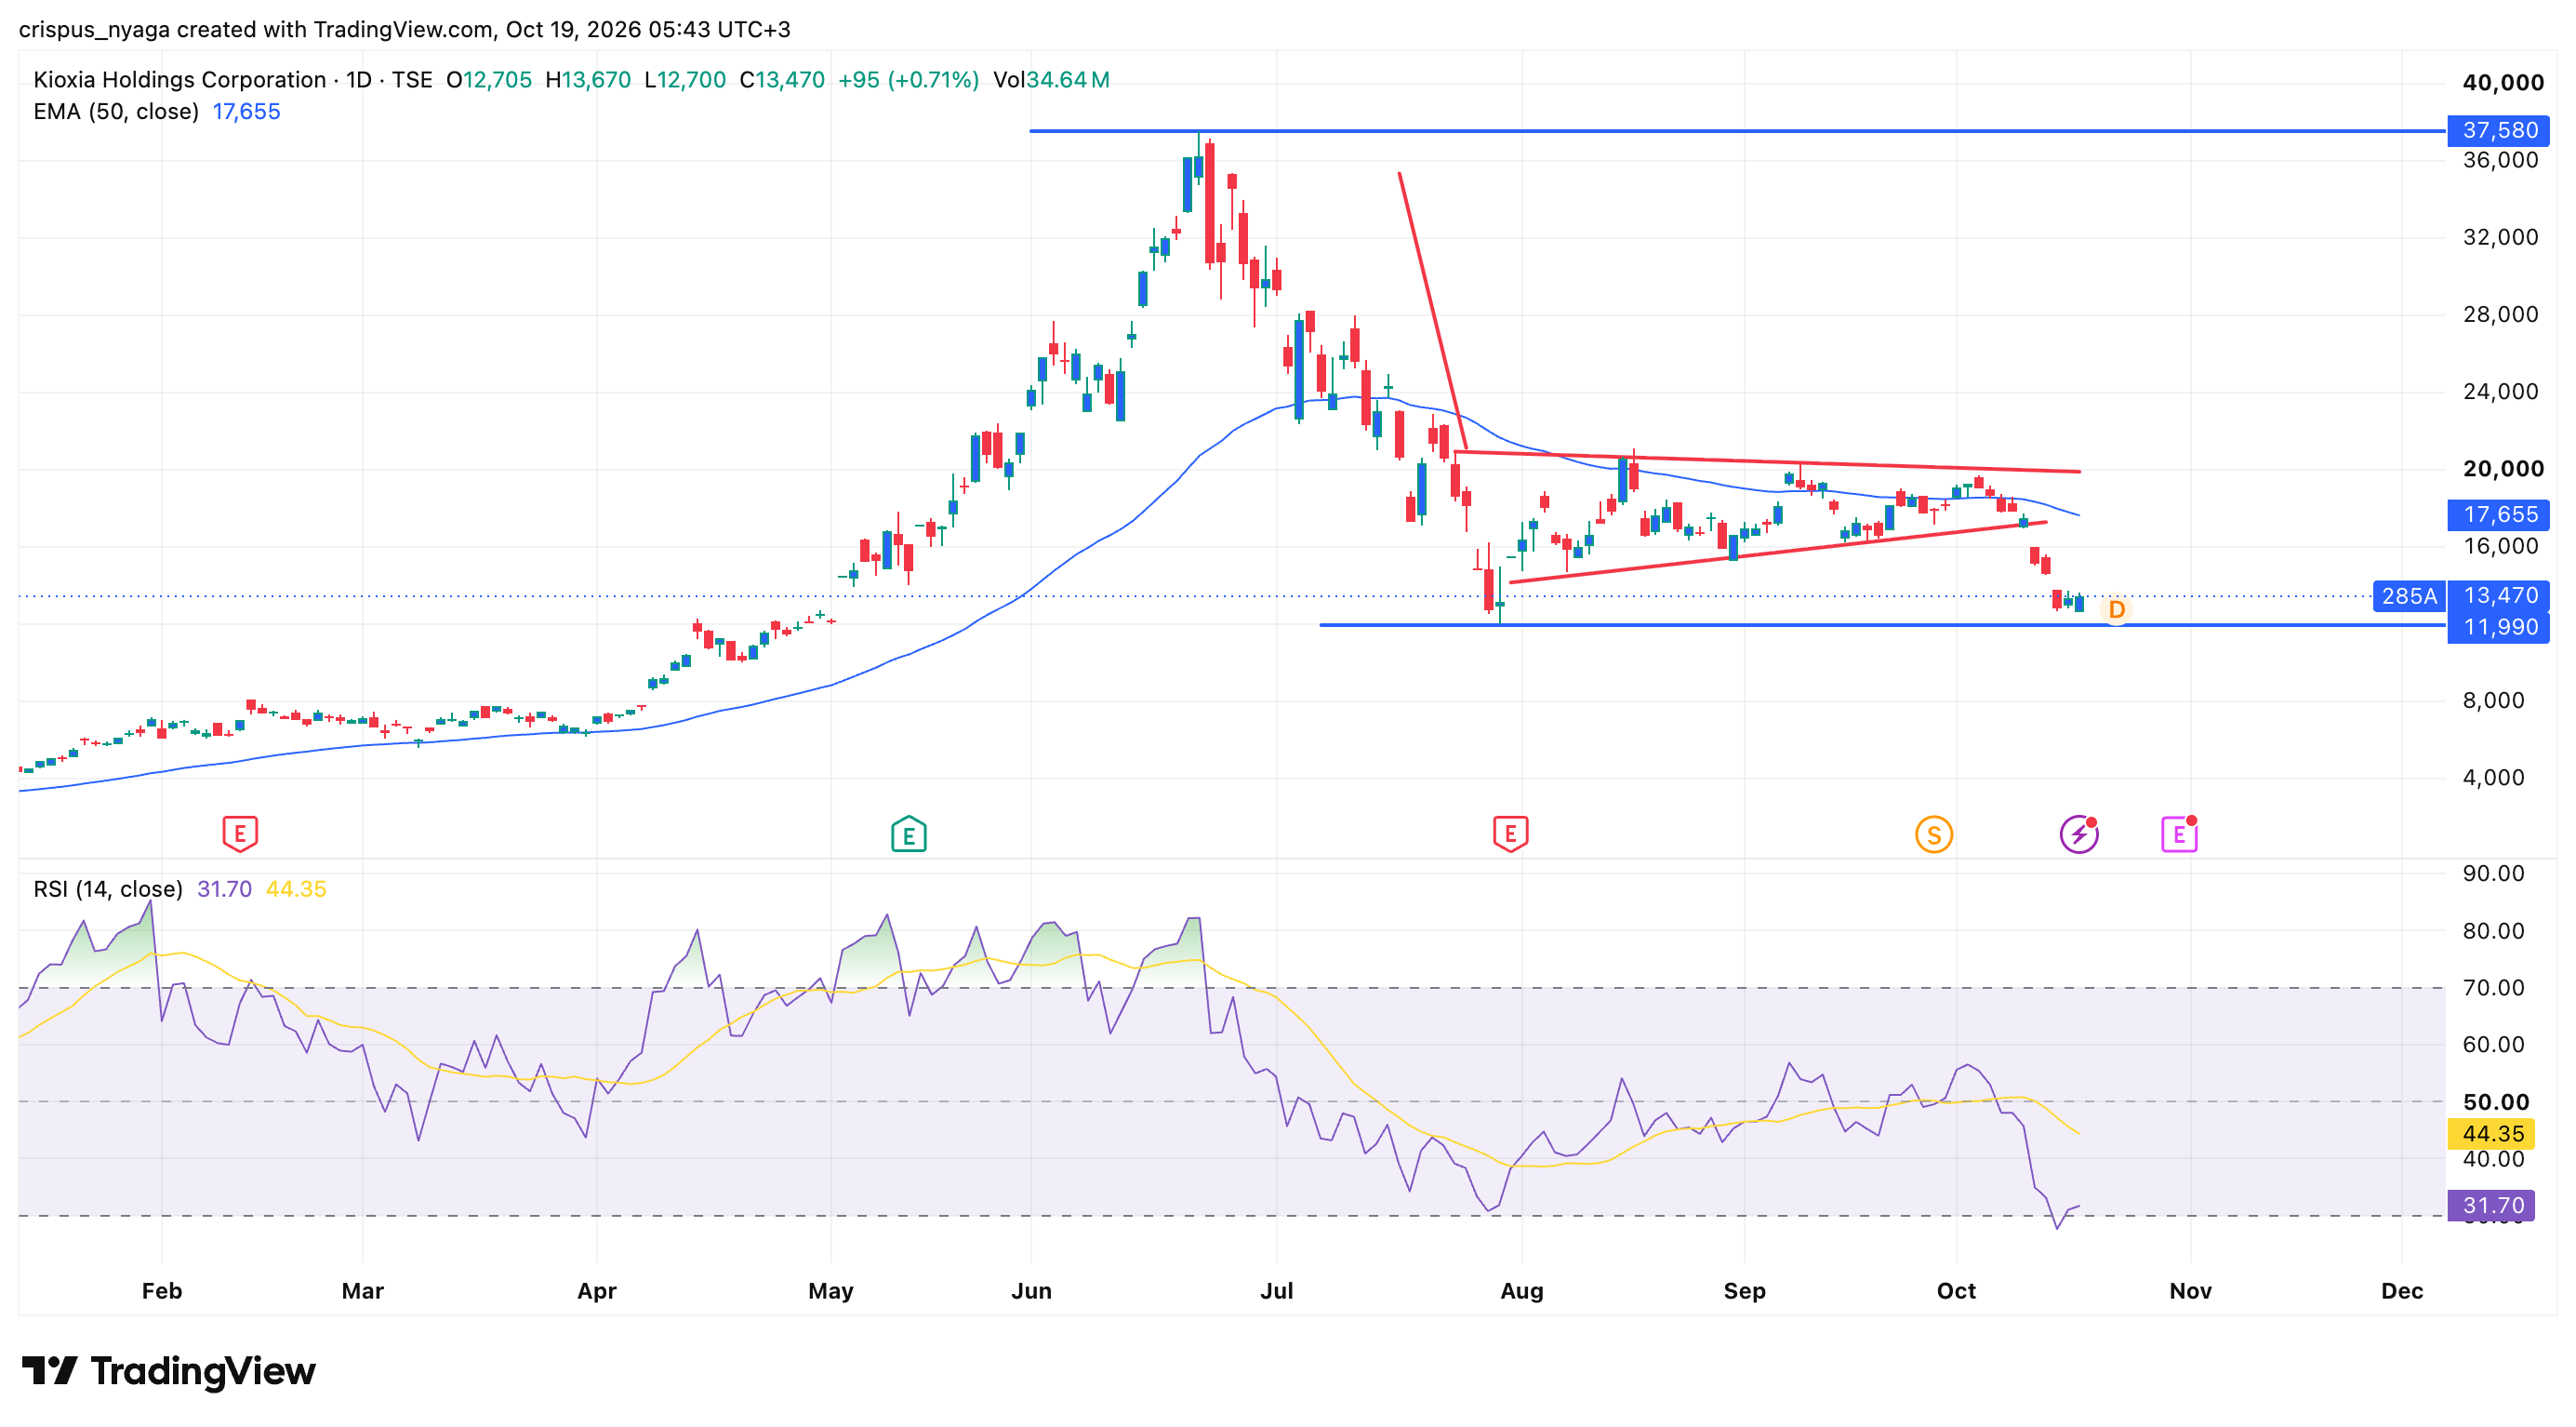Click the 50.00 RSI midline axis label
Viewport: 2576px width, 1427px height.
coord(2495,1101)
